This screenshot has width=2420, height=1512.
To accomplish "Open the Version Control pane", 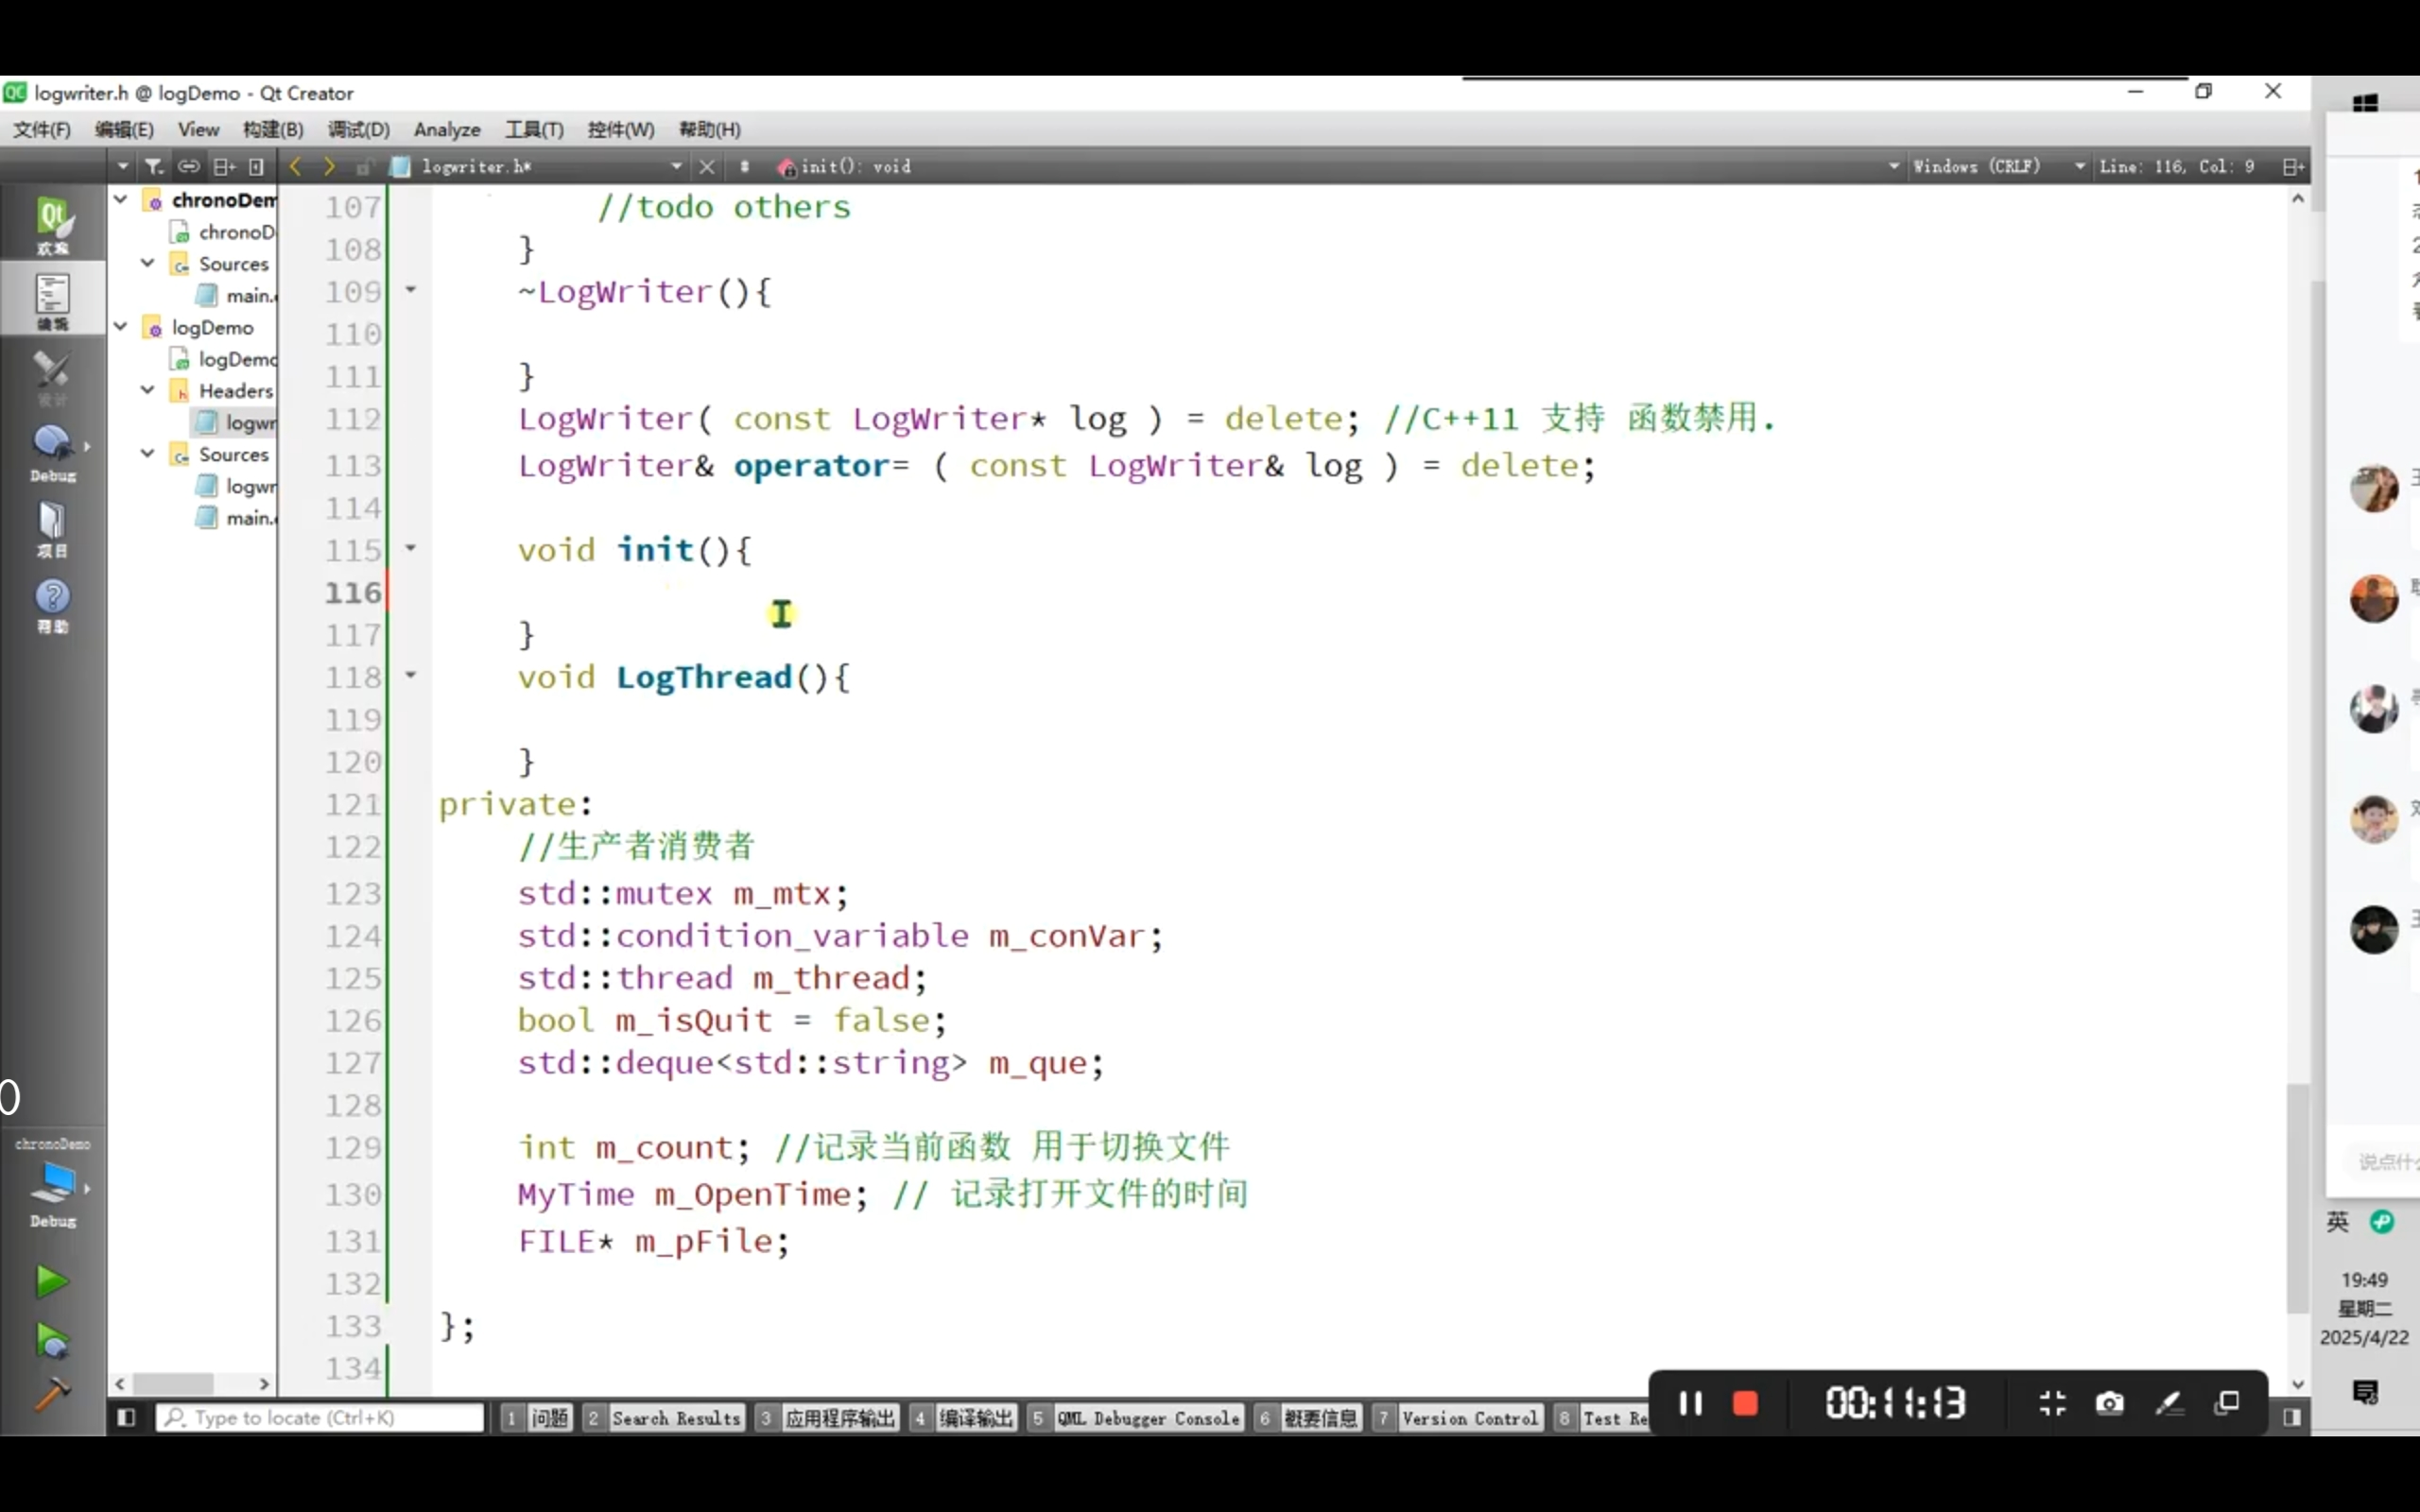I will 1468,1418.
